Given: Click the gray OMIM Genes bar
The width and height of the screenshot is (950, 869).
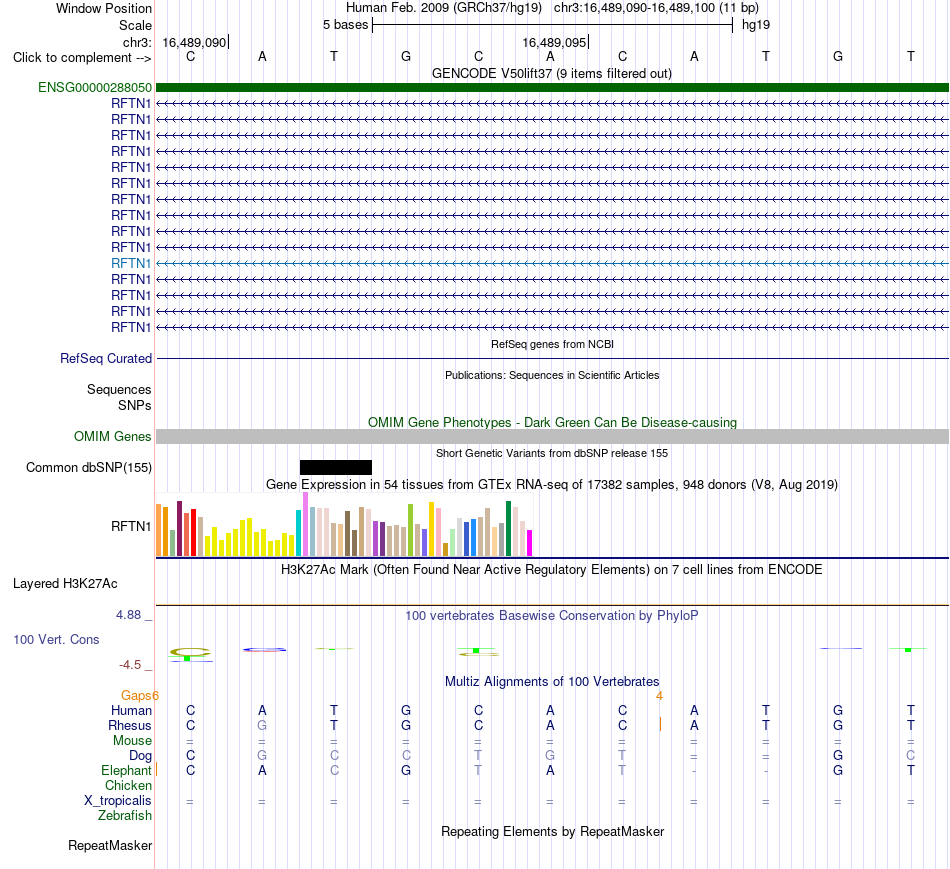Looking at the screenshot, I should pyautogui.click(x=552, y=436).
